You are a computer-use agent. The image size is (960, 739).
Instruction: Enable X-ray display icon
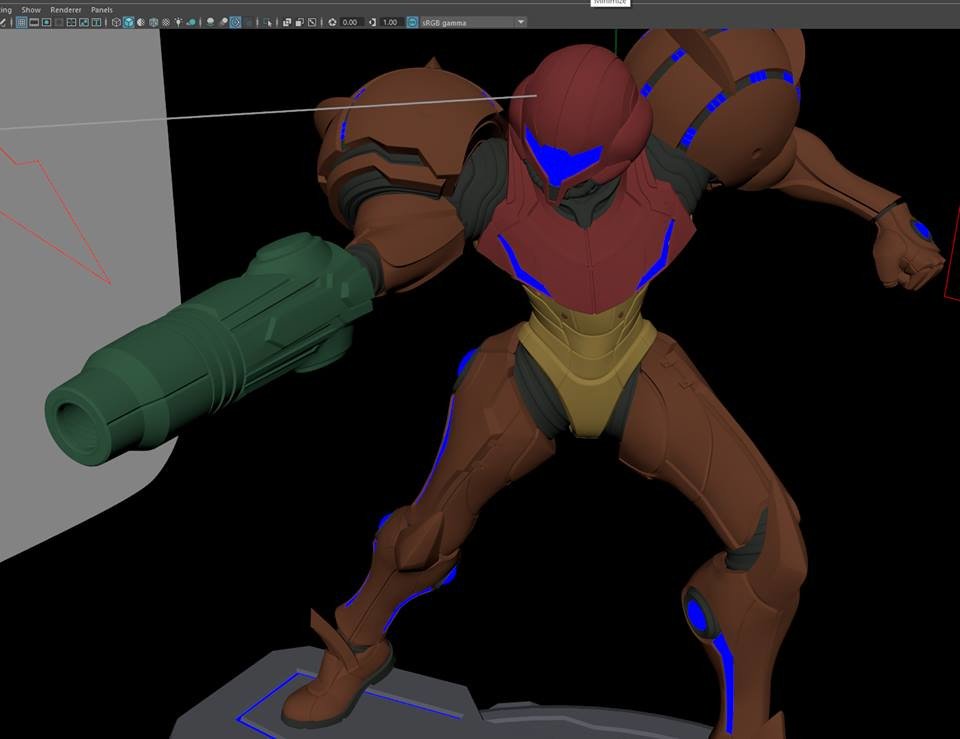[287, 22]
